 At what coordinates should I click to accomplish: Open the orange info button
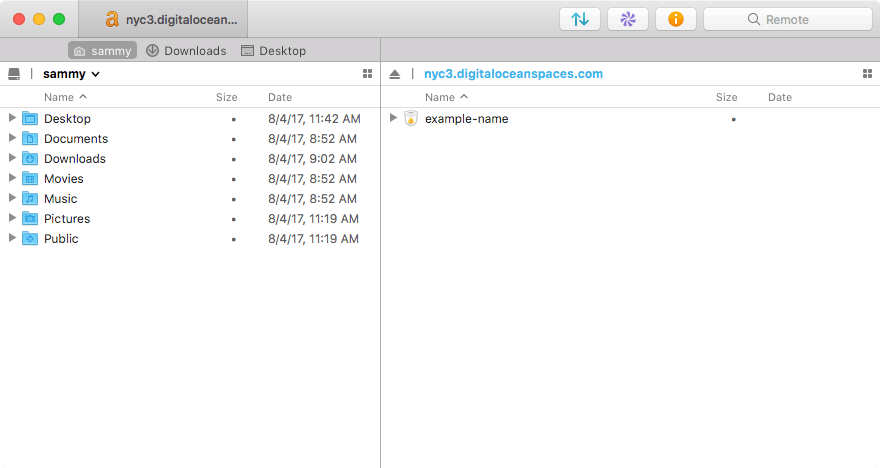point(676,19)
